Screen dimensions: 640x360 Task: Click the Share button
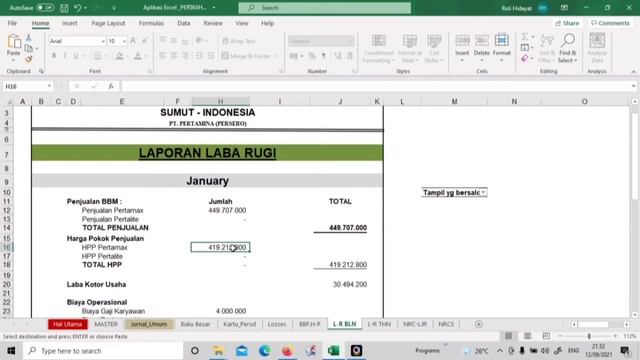point(567,23)
